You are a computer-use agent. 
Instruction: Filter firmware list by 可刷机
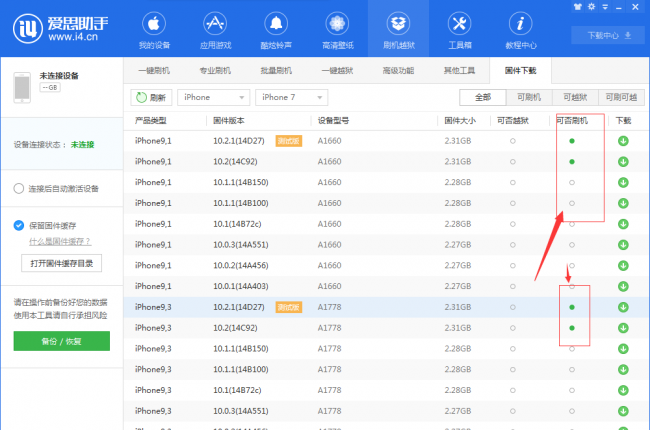(x=529, y=97)
